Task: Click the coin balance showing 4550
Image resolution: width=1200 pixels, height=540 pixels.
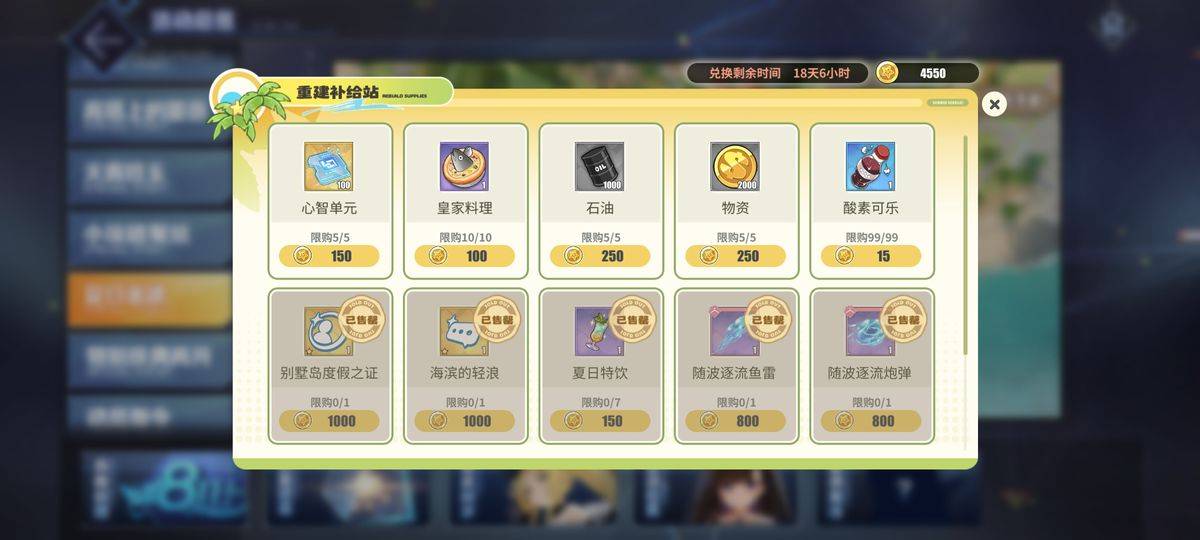Action: (927, 73)
